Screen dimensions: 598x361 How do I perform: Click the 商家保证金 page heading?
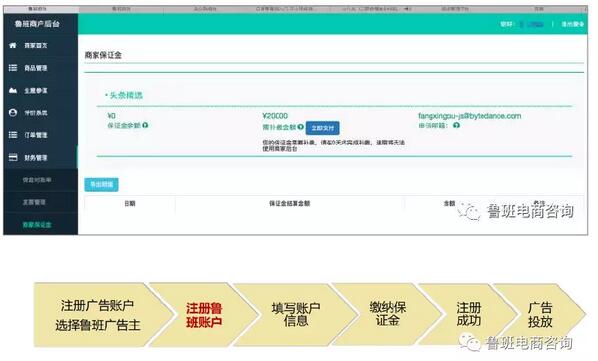[x=103, y=55]
